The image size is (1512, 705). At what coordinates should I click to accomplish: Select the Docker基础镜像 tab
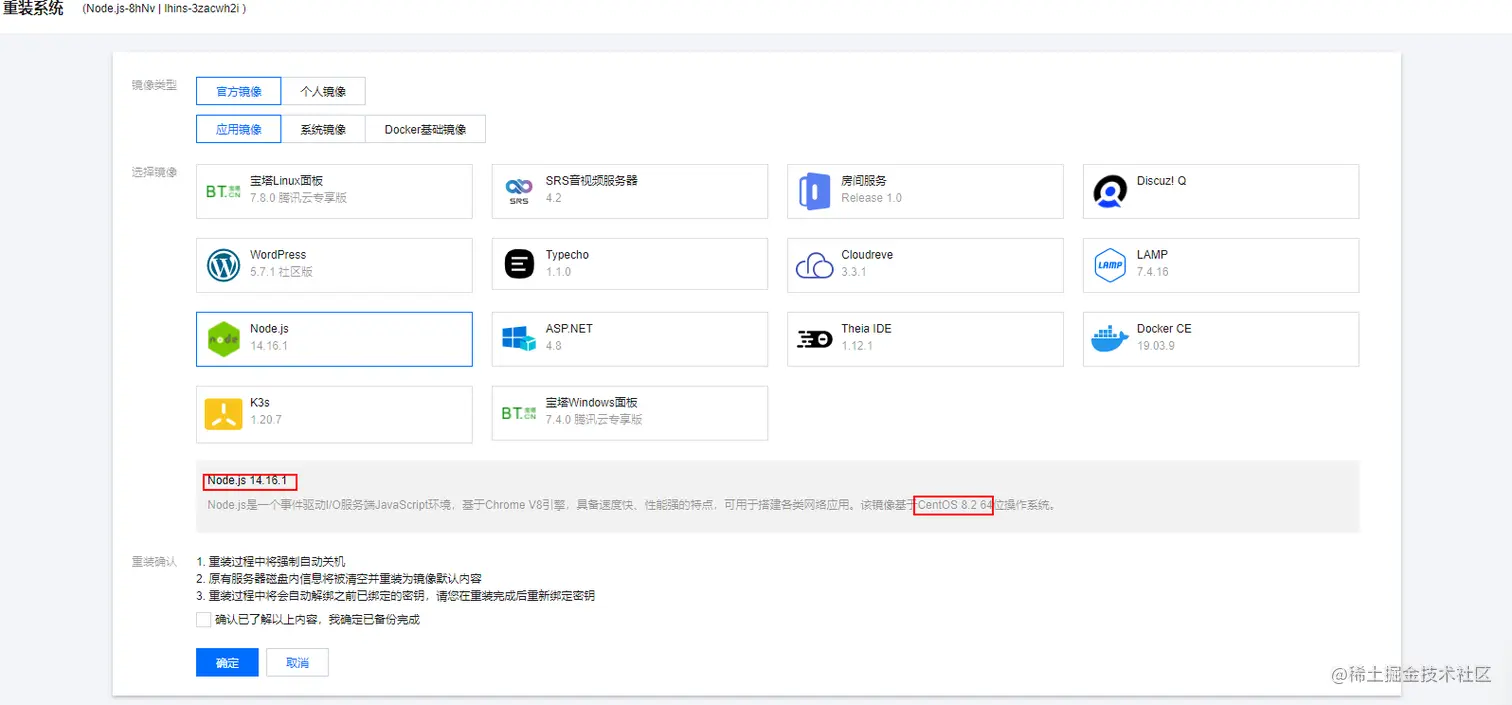pyautogui.click(x=425, y=129)
